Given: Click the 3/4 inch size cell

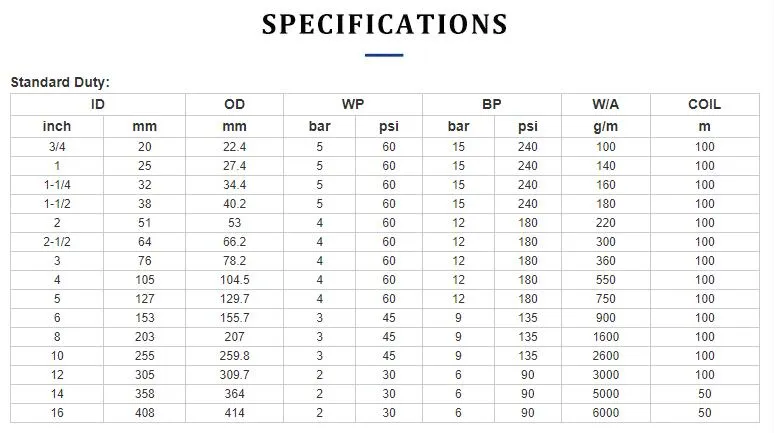Looking at the screenshot, I should [56, 146].
